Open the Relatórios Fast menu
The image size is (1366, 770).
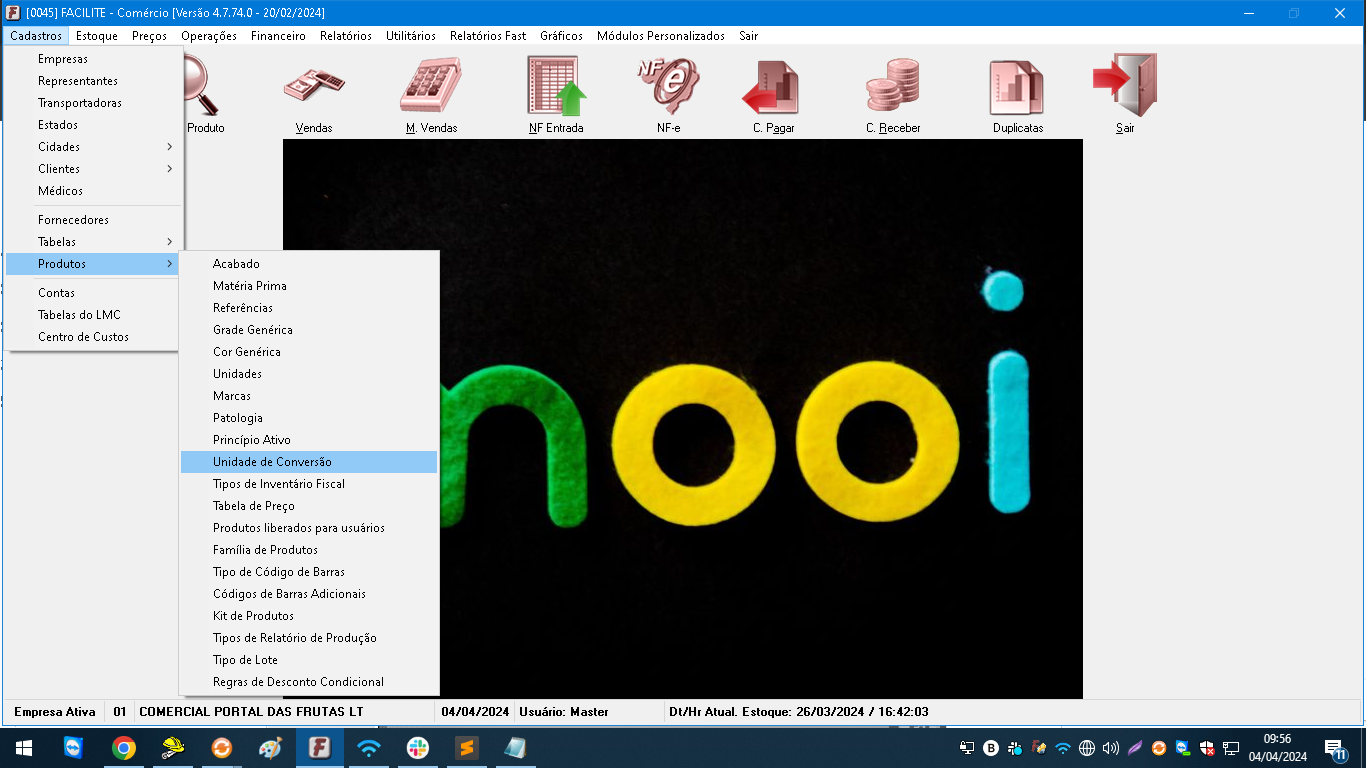(488, 36)
